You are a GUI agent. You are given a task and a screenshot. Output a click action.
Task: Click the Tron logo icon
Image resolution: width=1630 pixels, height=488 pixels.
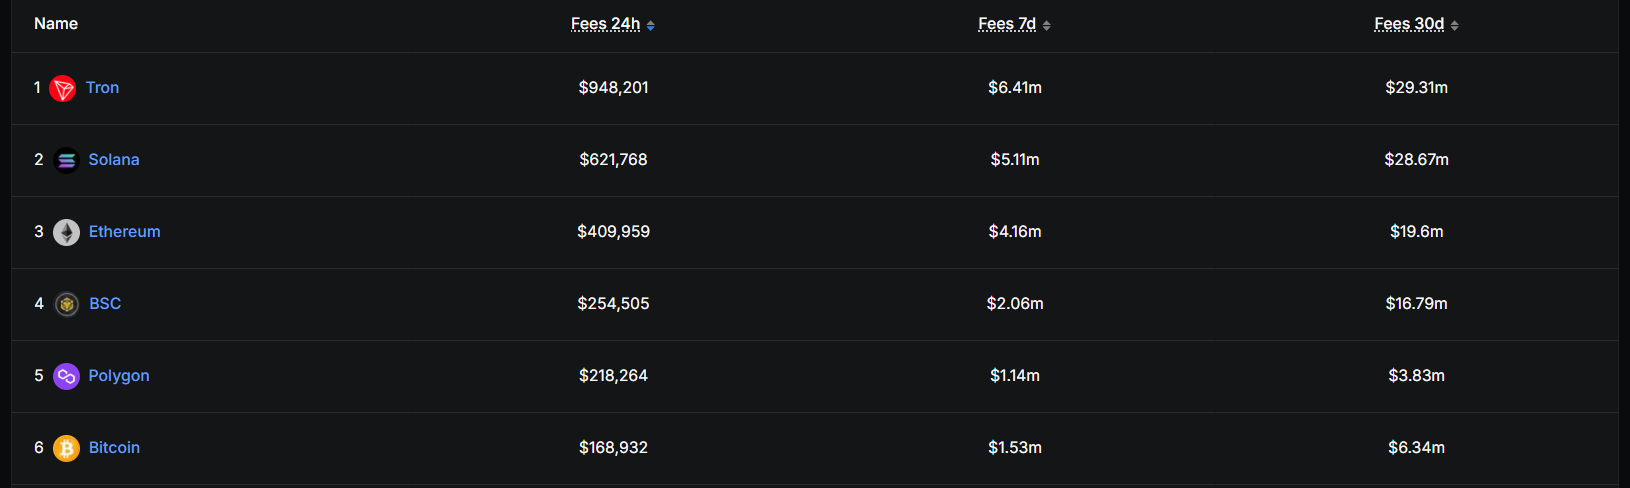tap(62, 89)
